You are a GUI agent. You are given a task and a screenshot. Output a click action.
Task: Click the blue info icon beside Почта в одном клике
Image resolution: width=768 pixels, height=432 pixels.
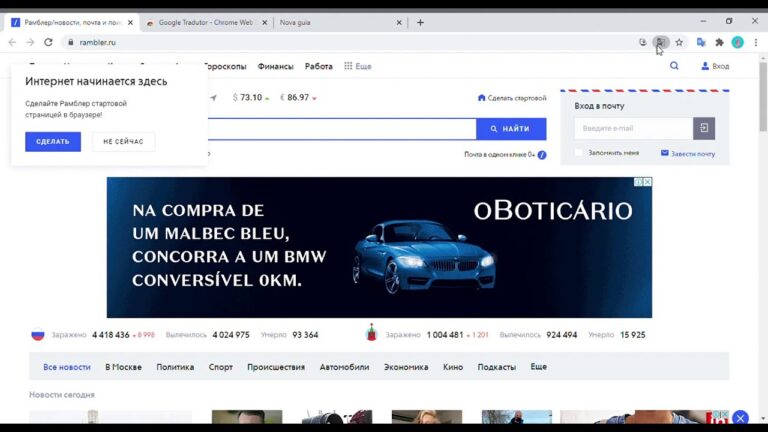542,155
